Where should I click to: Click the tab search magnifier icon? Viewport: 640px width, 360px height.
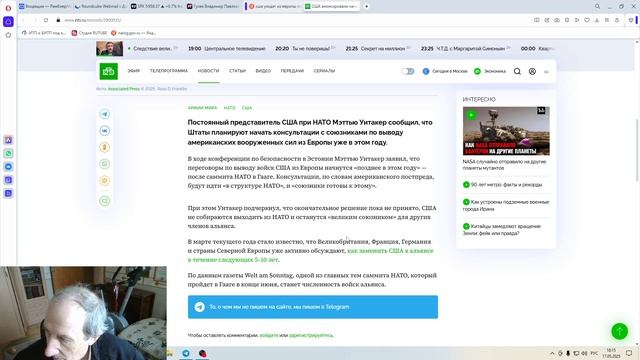[598, 6]
